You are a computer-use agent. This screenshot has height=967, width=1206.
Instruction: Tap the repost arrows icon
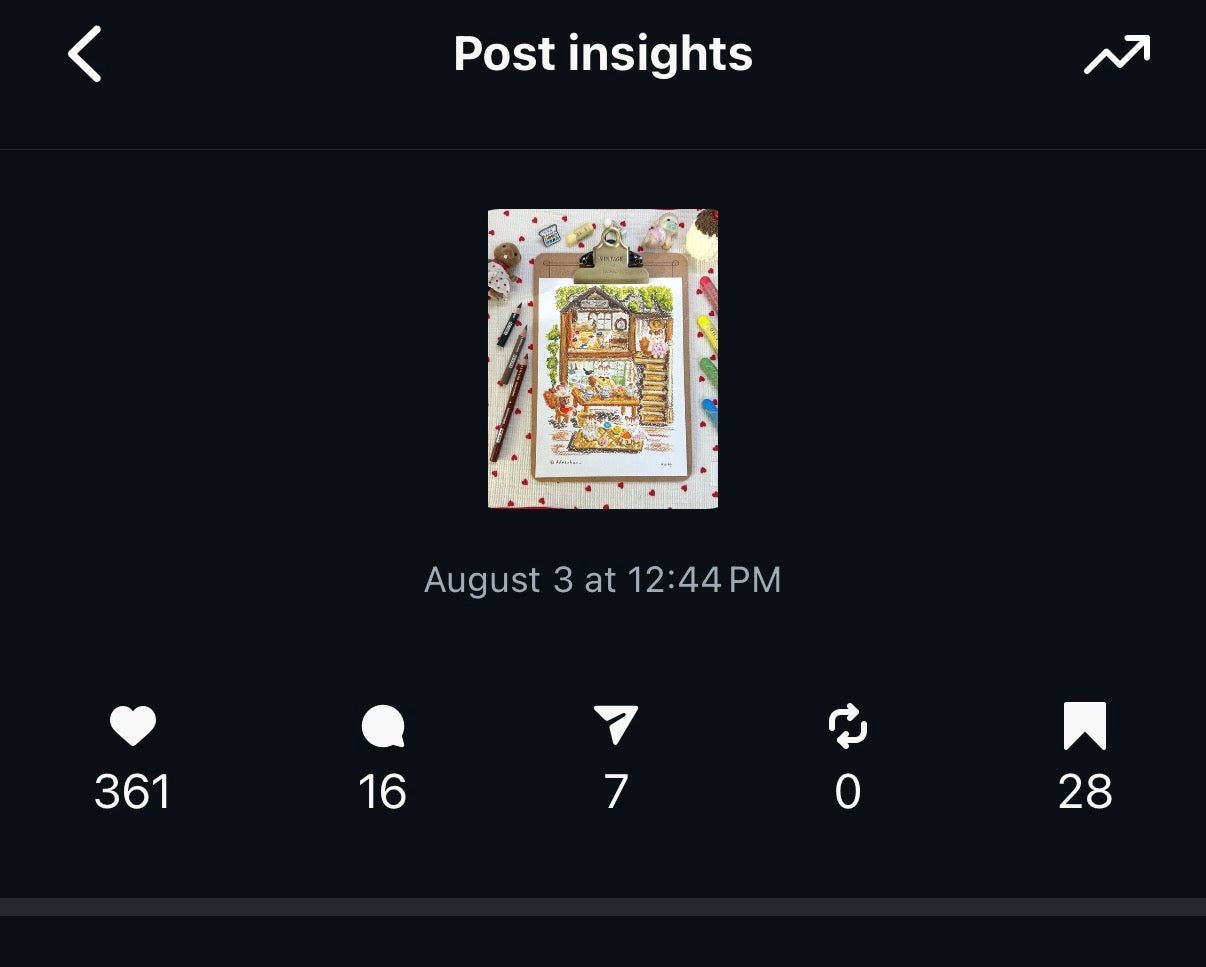(848, 725)
